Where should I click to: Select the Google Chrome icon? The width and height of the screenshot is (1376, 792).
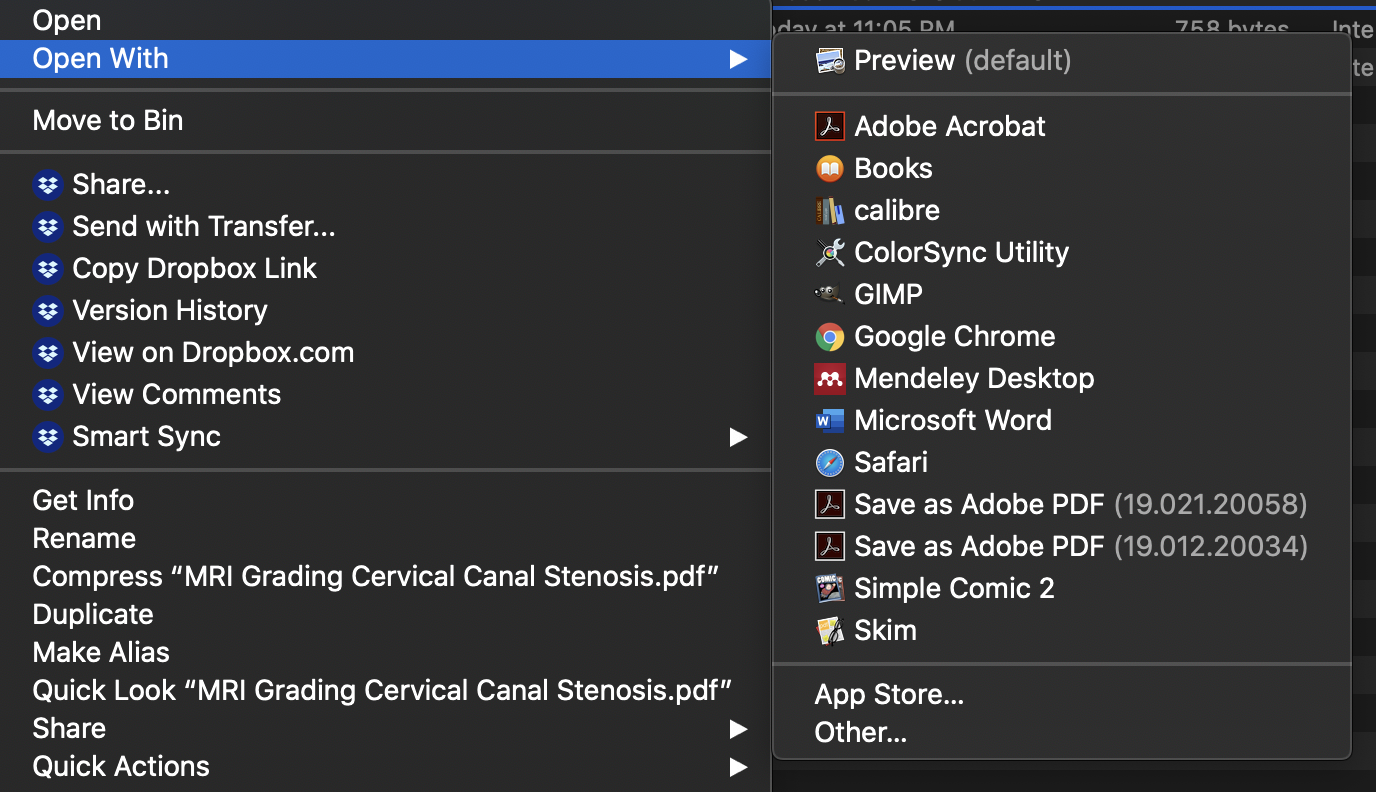(830, 337)
